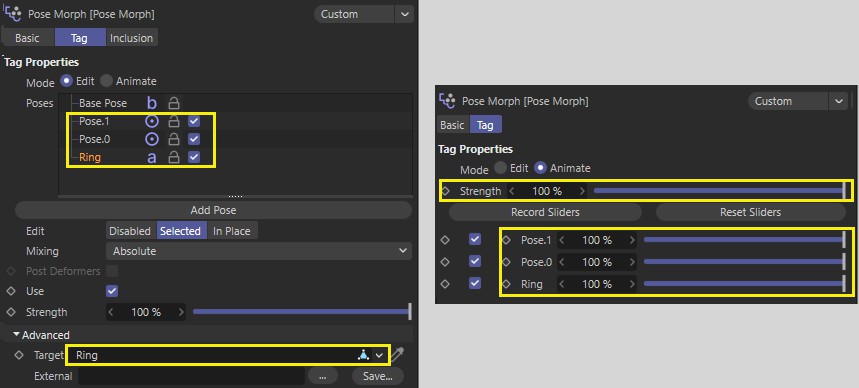Click keyframe diamond next to Pose.0 slider label
This screenshot has width=859, height=388.
[507, 262]
